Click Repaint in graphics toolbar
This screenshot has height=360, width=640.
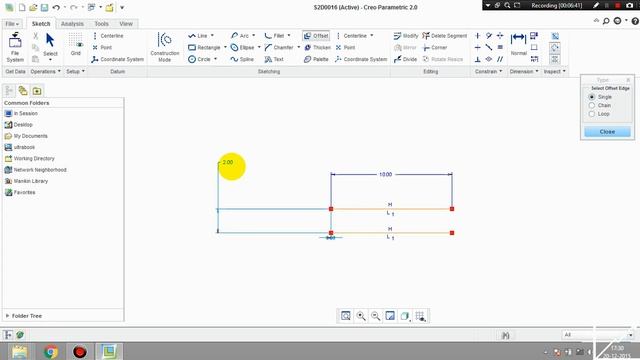coord(390,316)
